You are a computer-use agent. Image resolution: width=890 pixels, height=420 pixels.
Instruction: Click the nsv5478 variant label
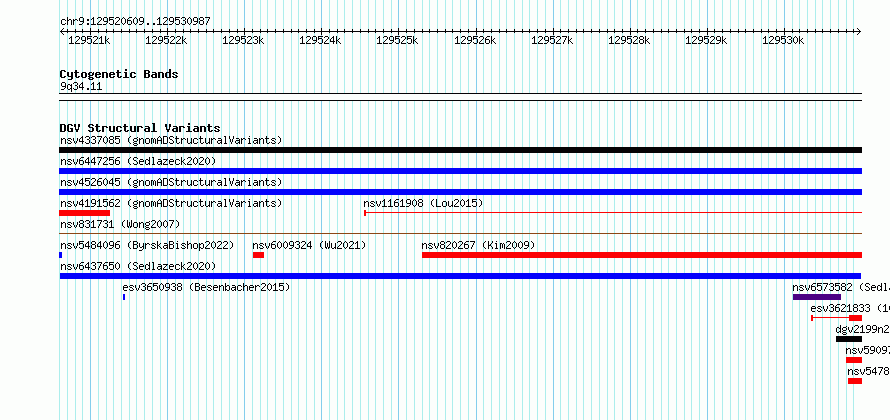point(868,371)
